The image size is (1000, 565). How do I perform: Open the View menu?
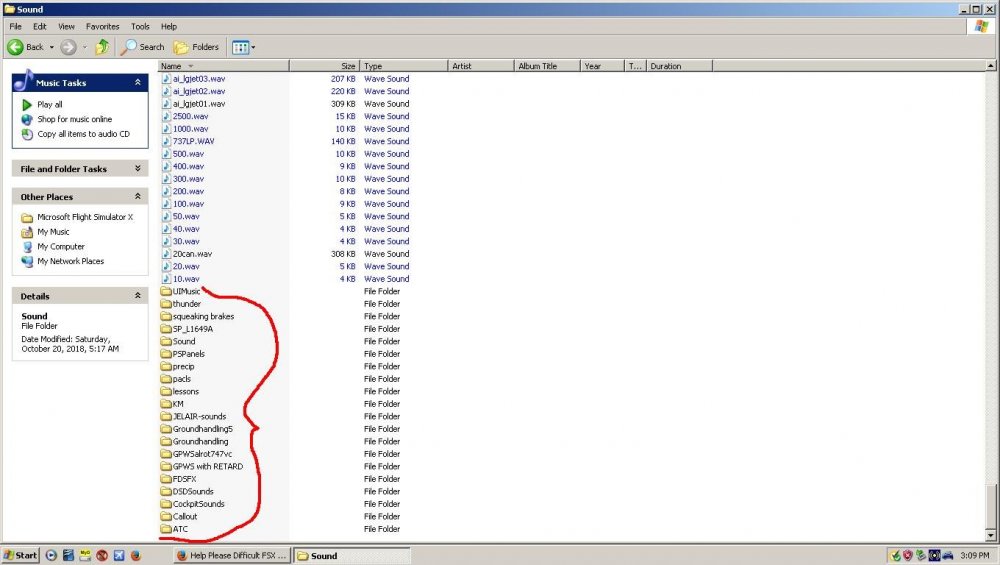[66, 27]
